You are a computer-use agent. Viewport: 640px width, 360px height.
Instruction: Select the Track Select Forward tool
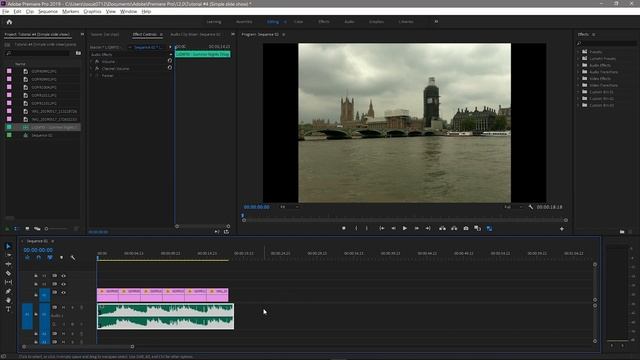8,255
